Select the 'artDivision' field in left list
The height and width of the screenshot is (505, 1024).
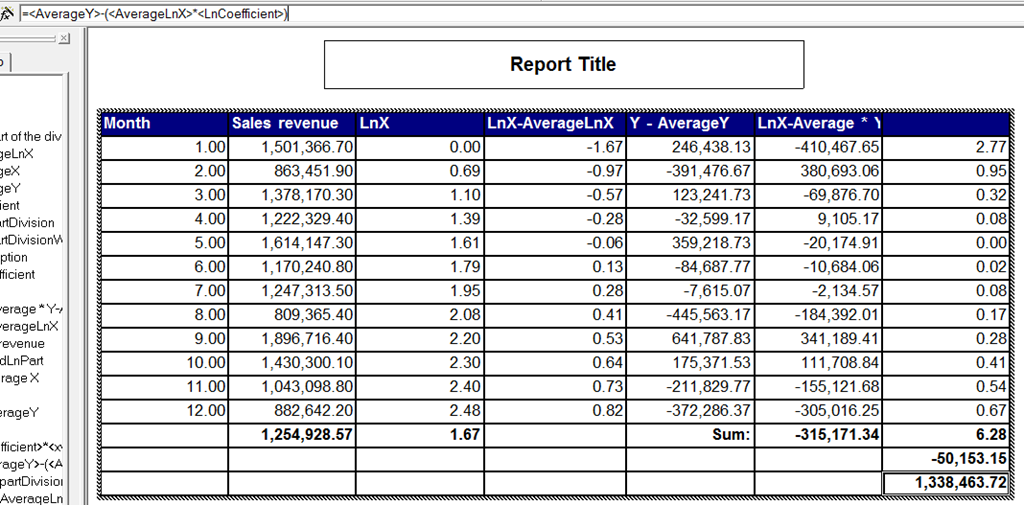pos(27,223)
